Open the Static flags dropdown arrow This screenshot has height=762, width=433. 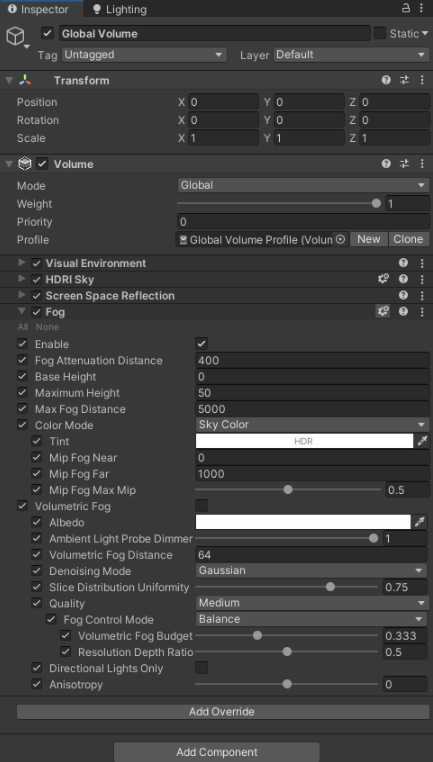pyautogui.click(x=425, y=34)
